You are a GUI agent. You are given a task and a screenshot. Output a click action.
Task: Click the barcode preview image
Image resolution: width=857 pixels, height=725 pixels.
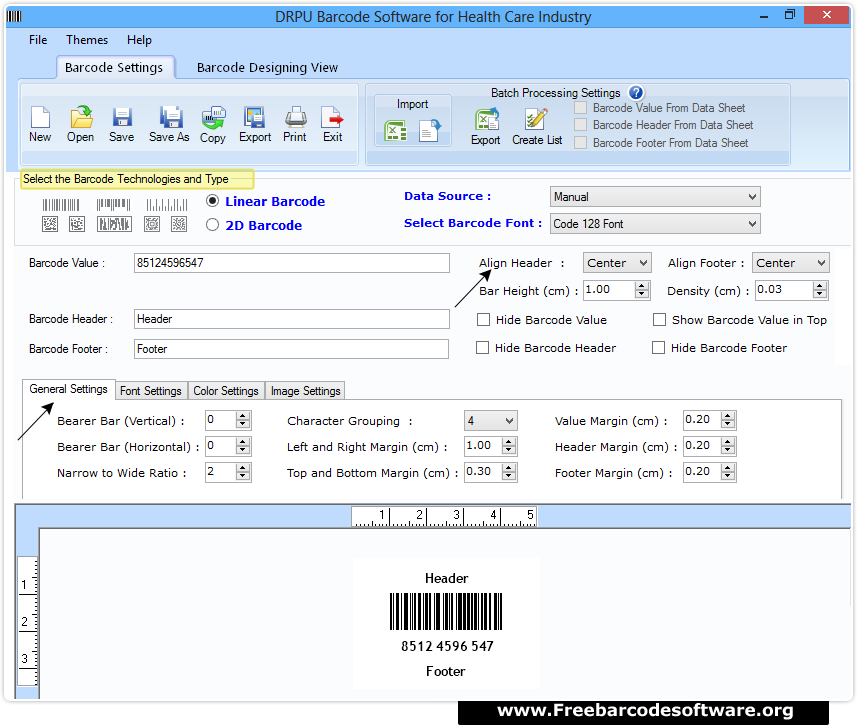tap(446, 611)
